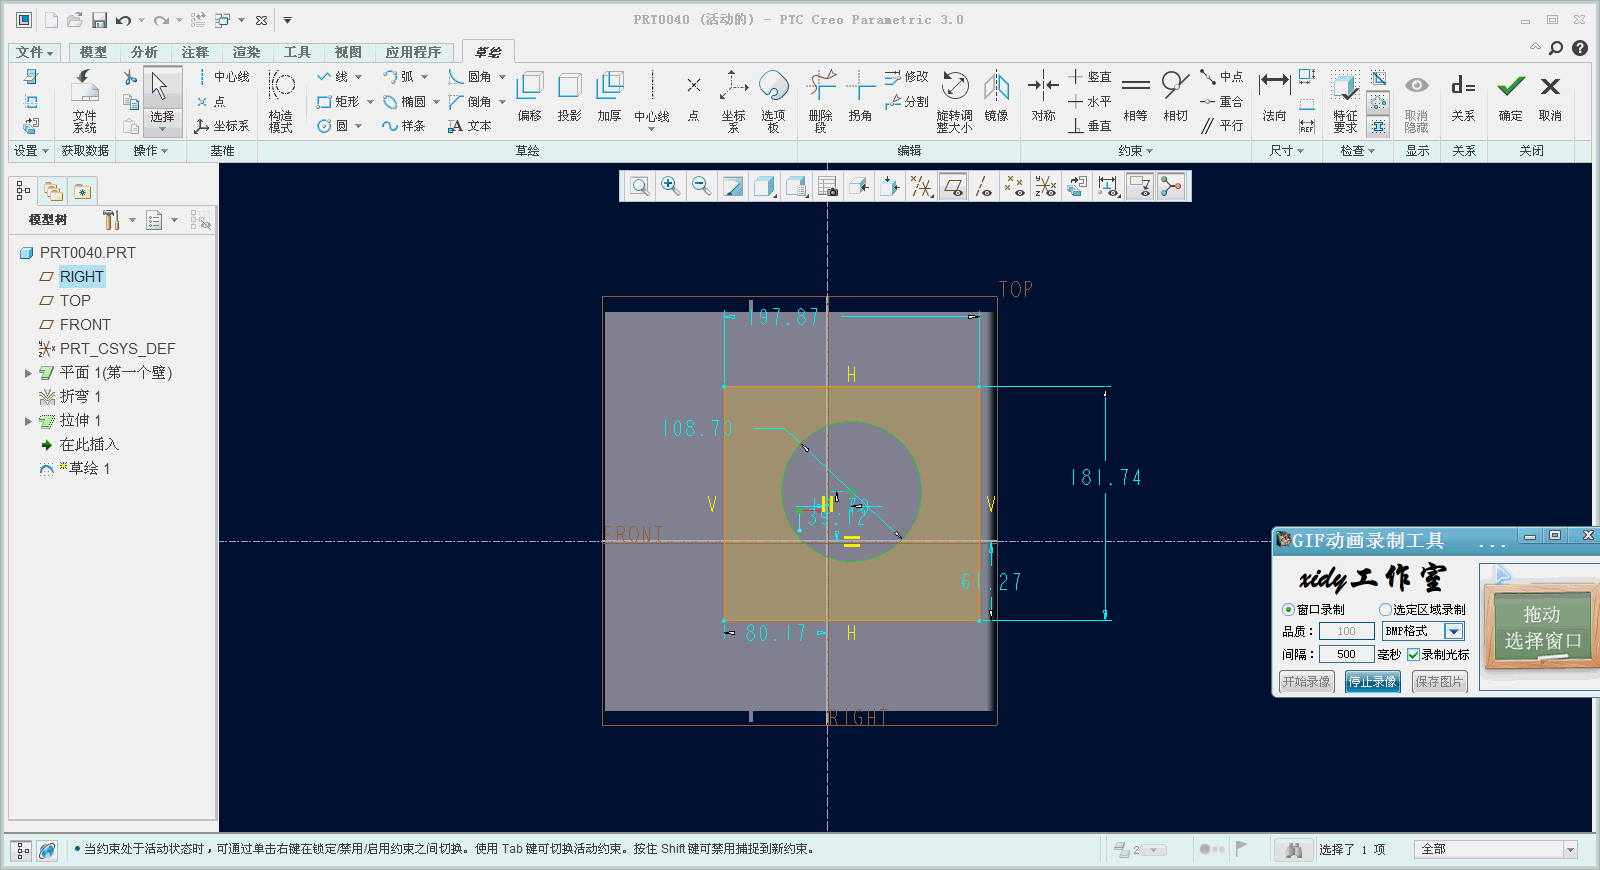This screenshot has width=1600, height=870.
Task: Switch to the 模型 ribbon tab
Action: (93, 52)
